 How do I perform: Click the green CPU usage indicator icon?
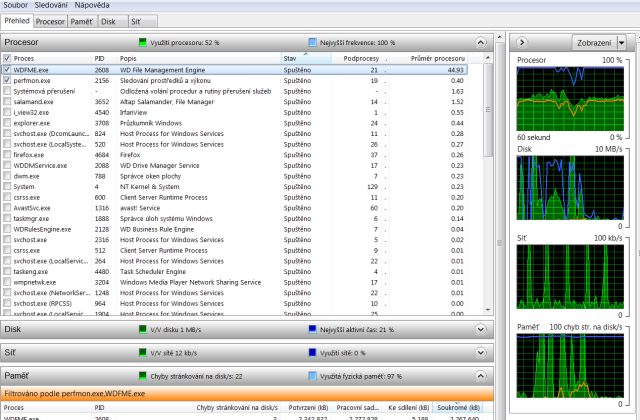[142, 43]
